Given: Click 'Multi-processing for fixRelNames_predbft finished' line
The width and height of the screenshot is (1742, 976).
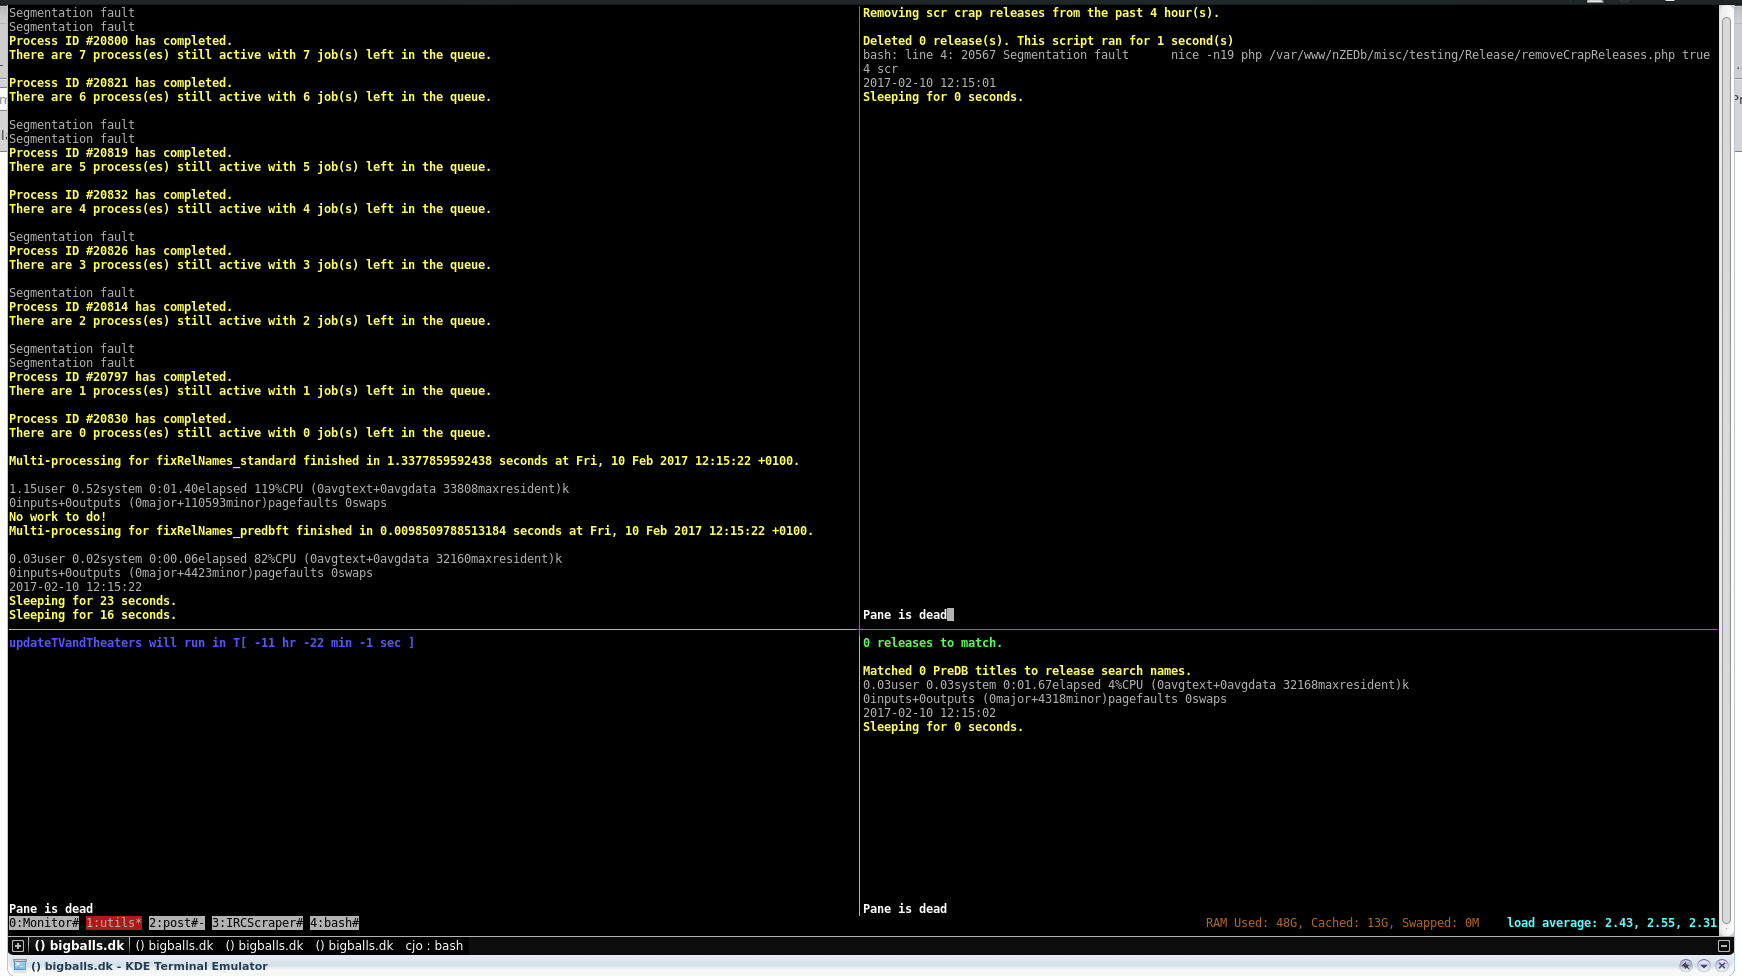Looking at the screenshot, I should point(411,531).
